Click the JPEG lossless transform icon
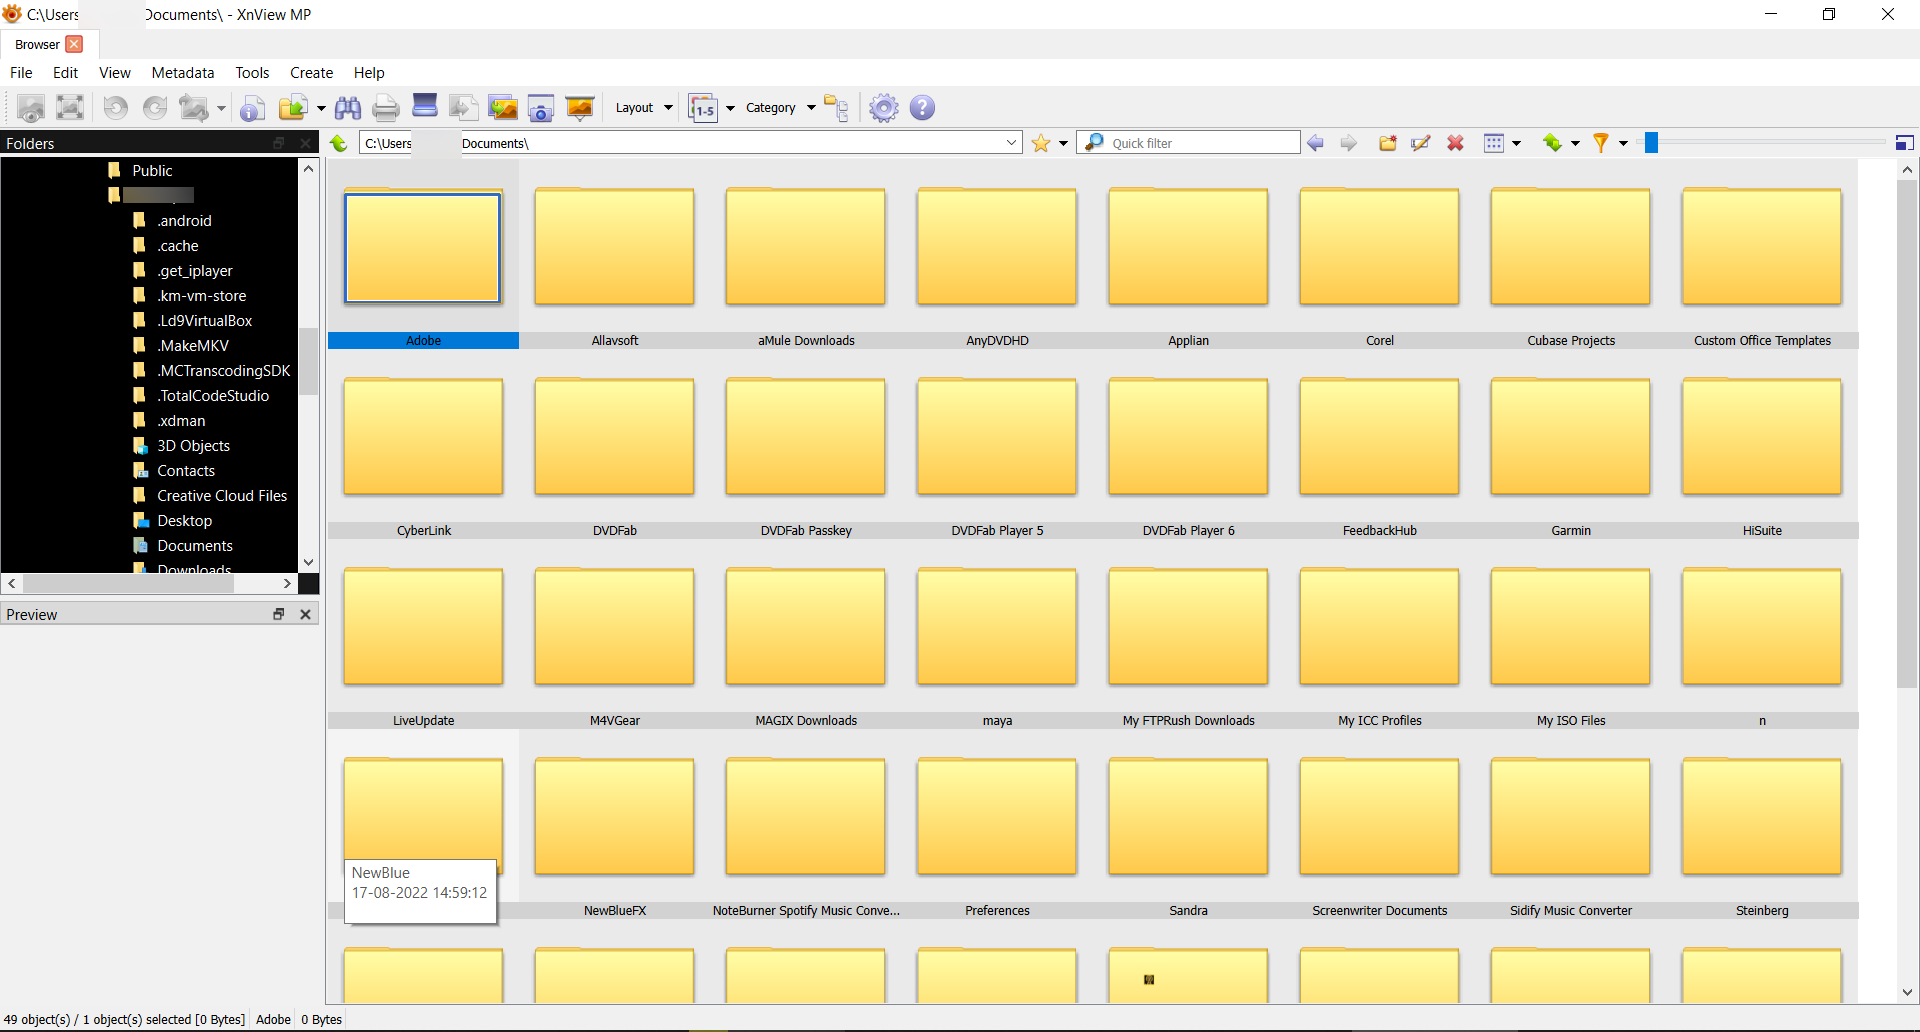Screen dimensions: 1920x1032 (194, 108)
